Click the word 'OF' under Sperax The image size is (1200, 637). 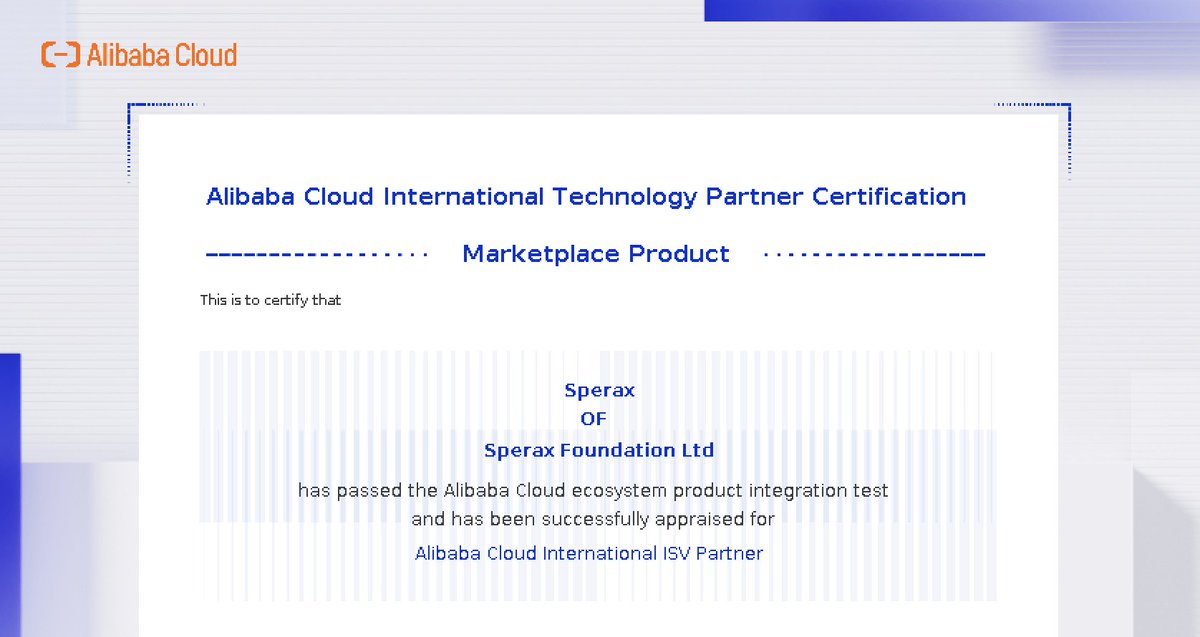[593, 419]
